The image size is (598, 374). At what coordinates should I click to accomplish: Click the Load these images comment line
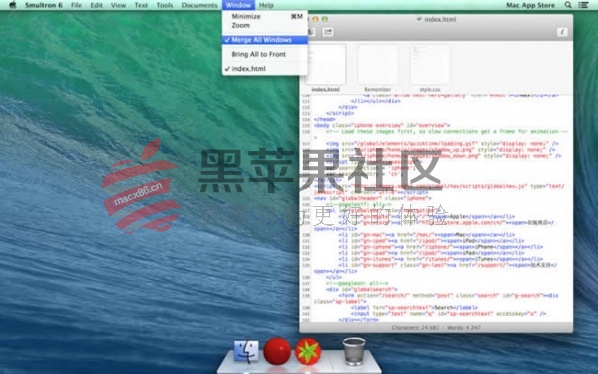point(447,132)
